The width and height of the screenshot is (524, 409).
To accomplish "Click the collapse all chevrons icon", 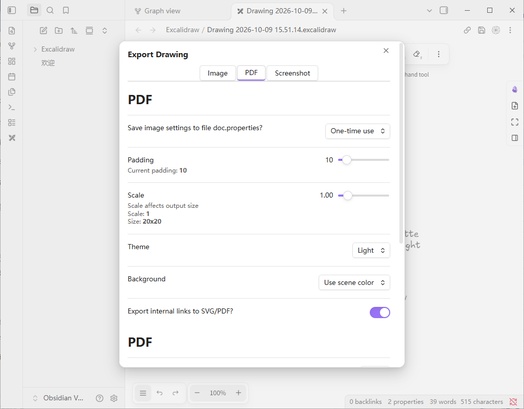I will pyautogui.click(x=105, y=31).
